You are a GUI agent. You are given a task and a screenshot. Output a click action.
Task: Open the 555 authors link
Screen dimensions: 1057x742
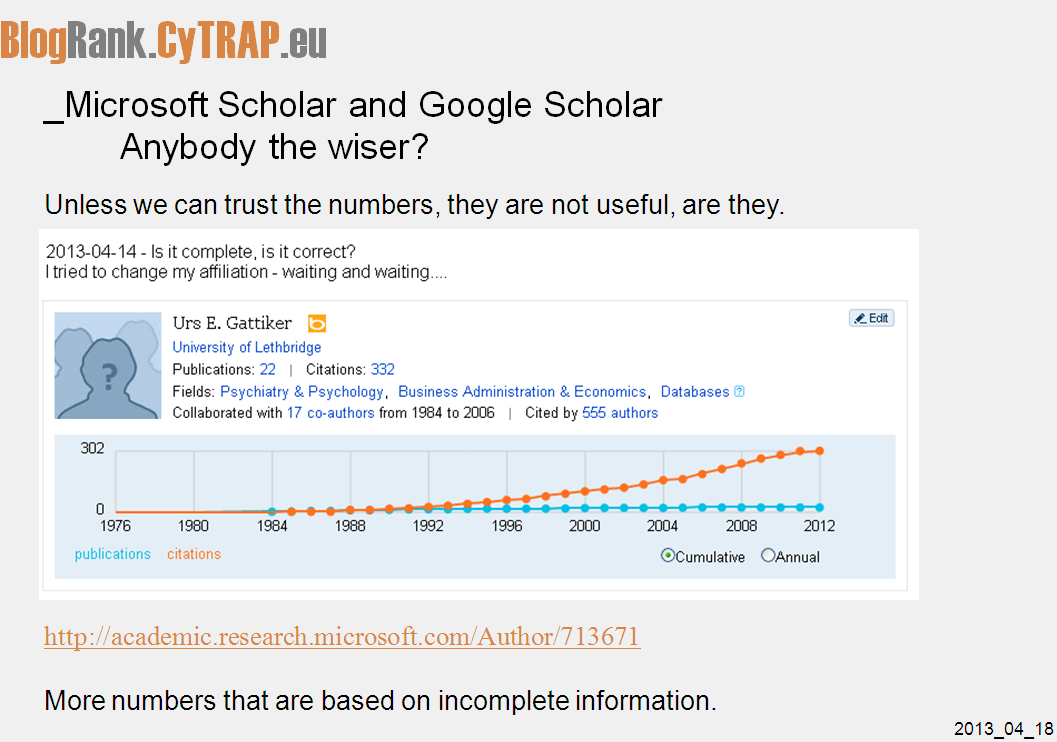point(620,412)
